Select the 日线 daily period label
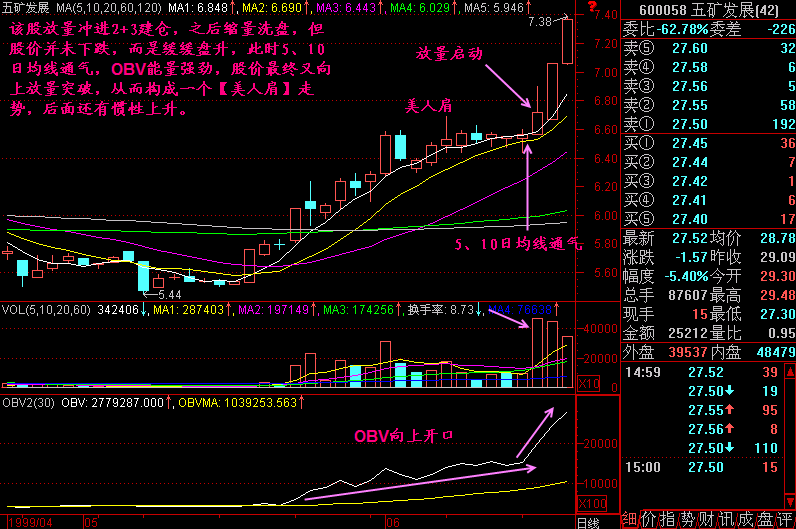Image resolution: width=796 pixels, height=529 pixels. point(589,521)
